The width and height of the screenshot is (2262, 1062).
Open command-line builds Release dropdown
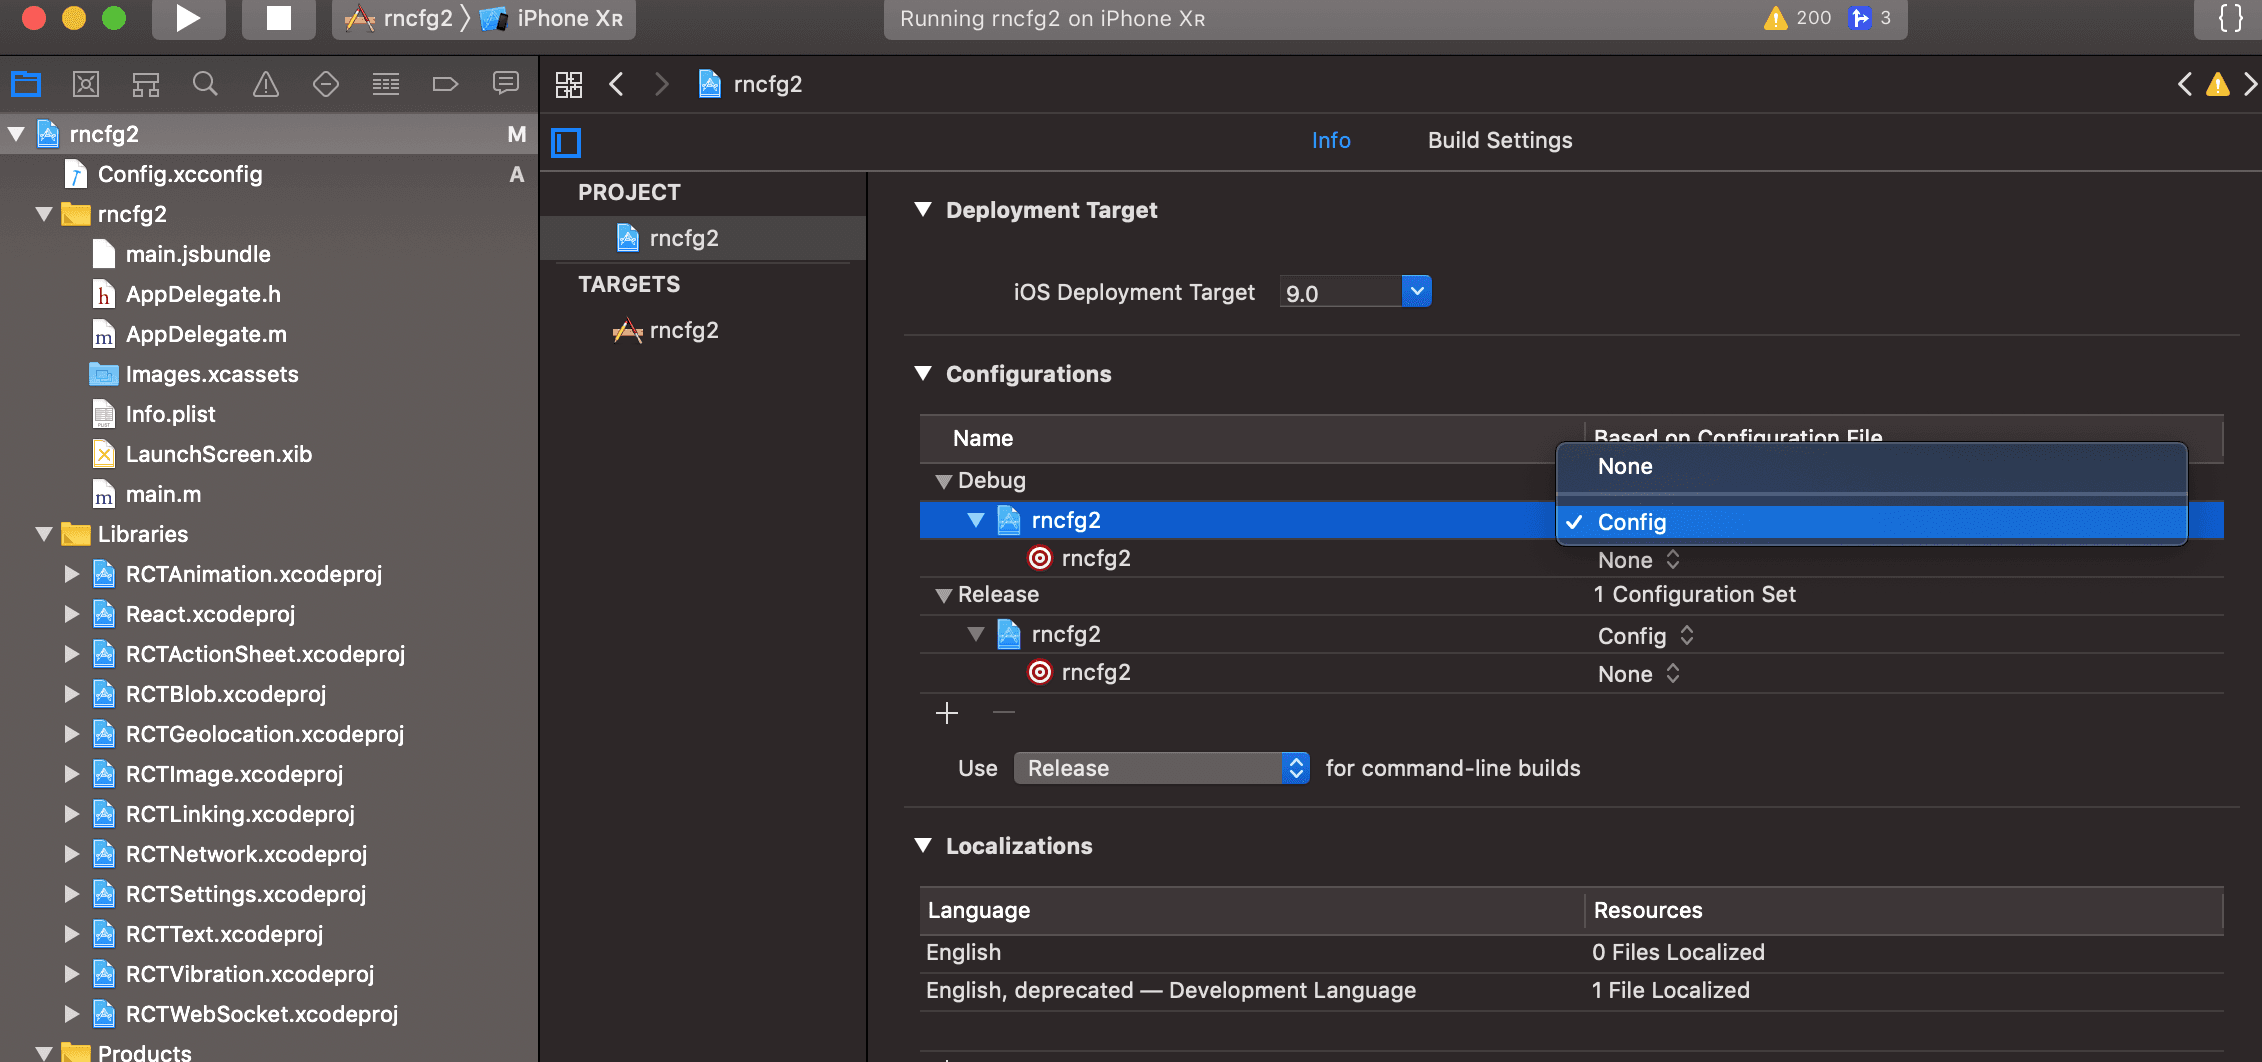(x=1161, y=768)
